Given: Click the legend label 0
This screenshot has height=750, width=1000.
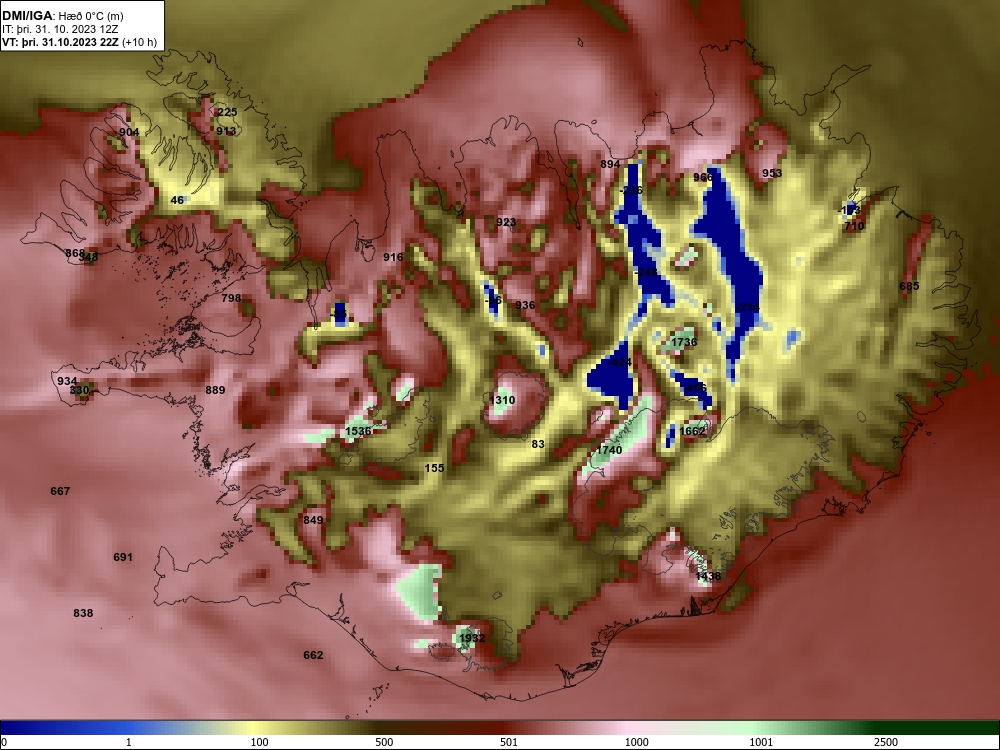Looking at the screenshot, I should [x=4, y=742].
